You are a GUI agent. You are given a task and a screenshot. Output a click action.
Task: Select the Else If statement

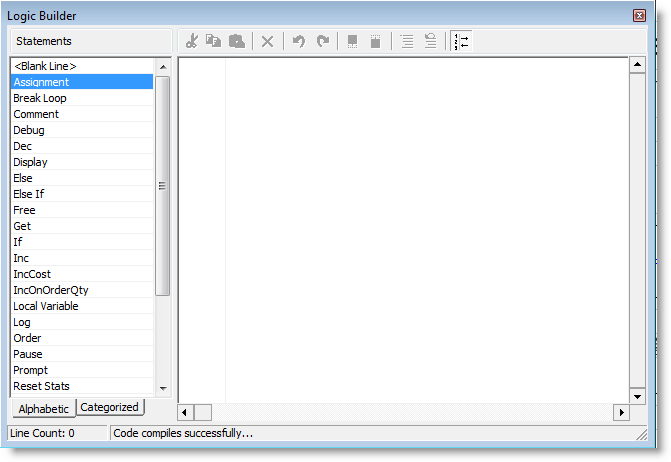coord(82,194)
